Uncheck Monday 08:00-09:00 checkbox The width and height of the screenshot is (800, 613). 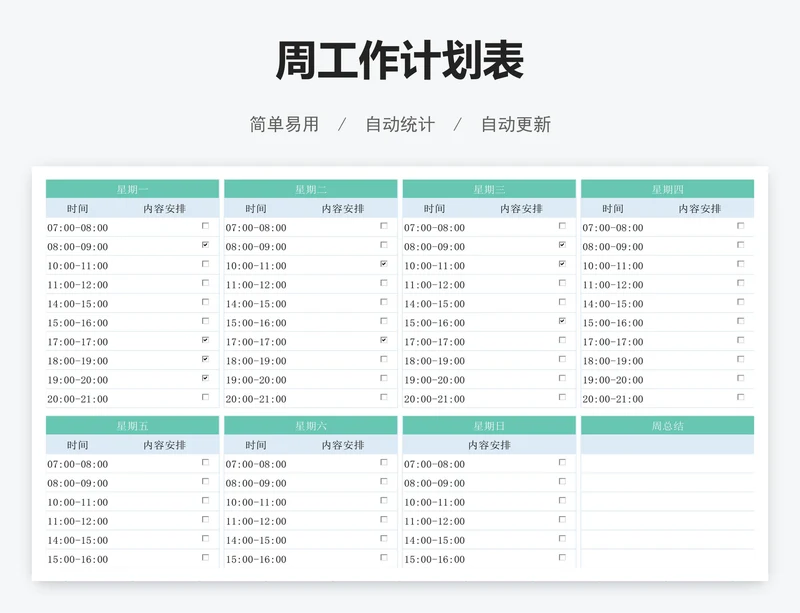(205, 244)
